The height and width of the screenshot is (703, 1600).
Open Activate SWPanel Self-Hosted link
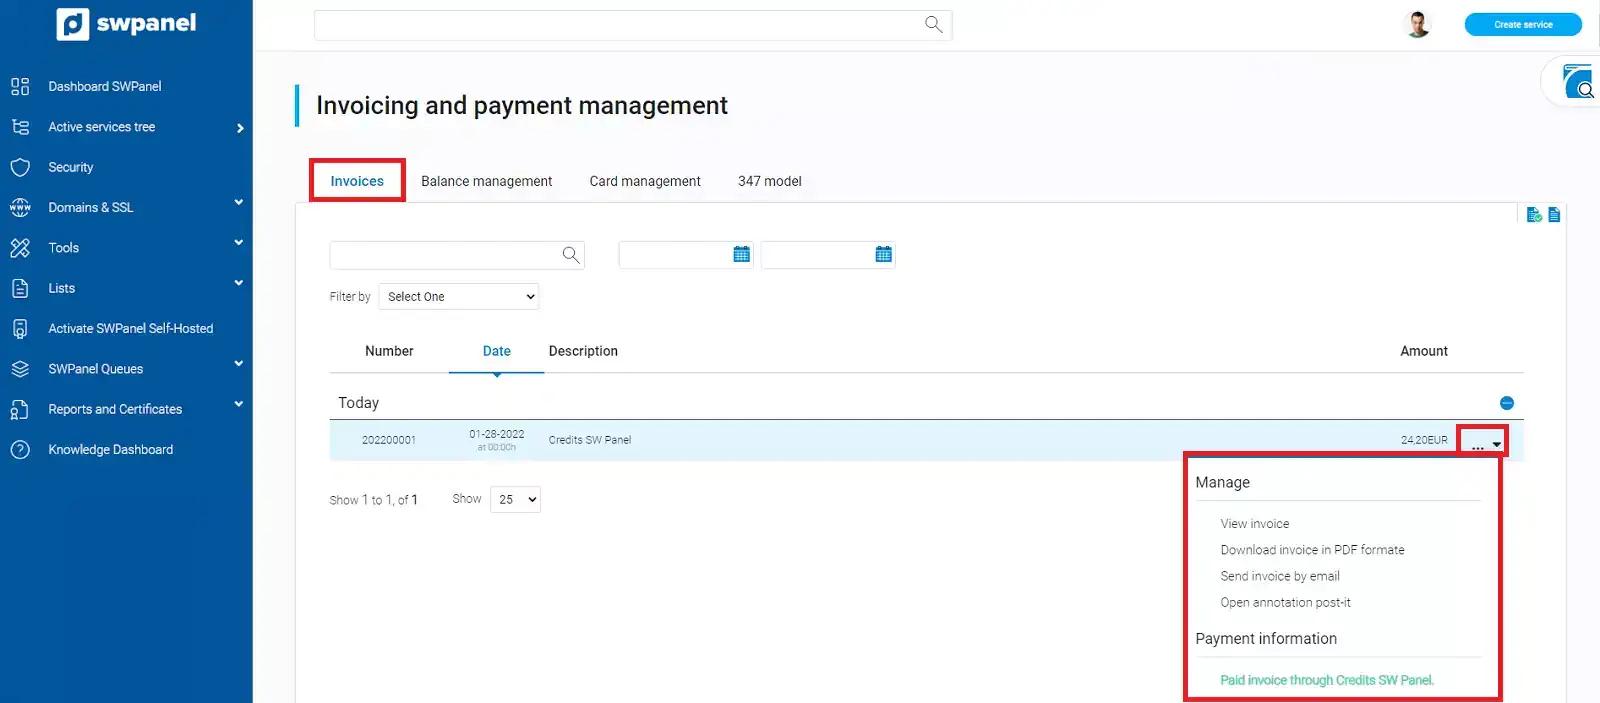click(131, 328)
